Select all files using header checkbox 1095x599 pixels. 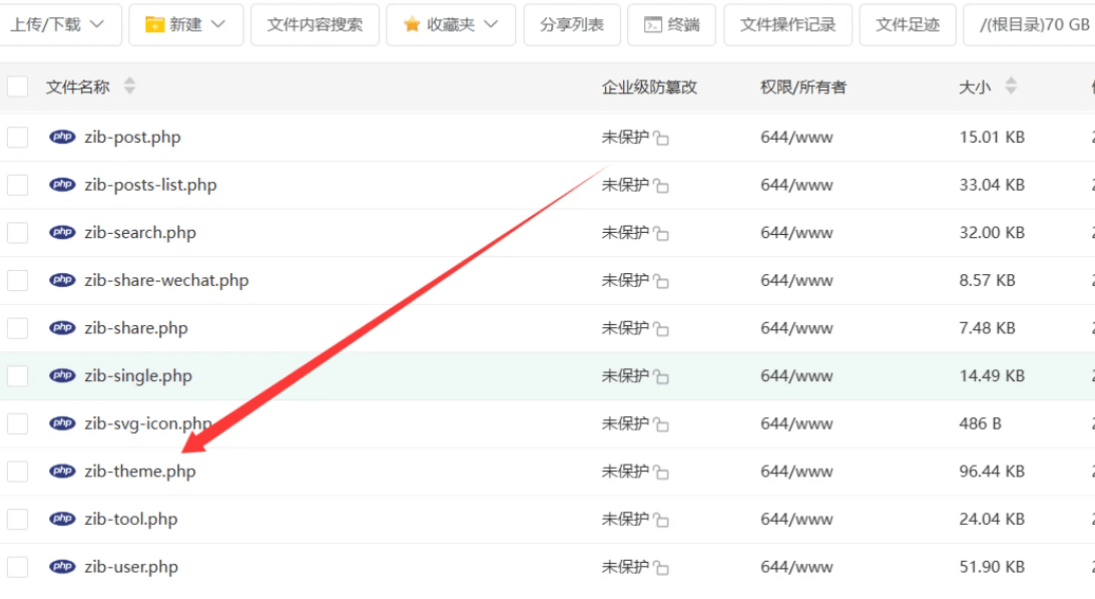tap(18, 87)
